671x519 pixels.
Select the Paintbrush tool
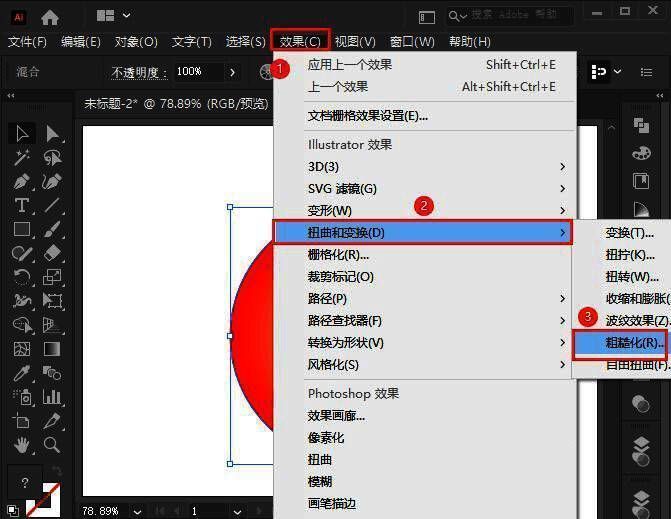tap(52, 229)
